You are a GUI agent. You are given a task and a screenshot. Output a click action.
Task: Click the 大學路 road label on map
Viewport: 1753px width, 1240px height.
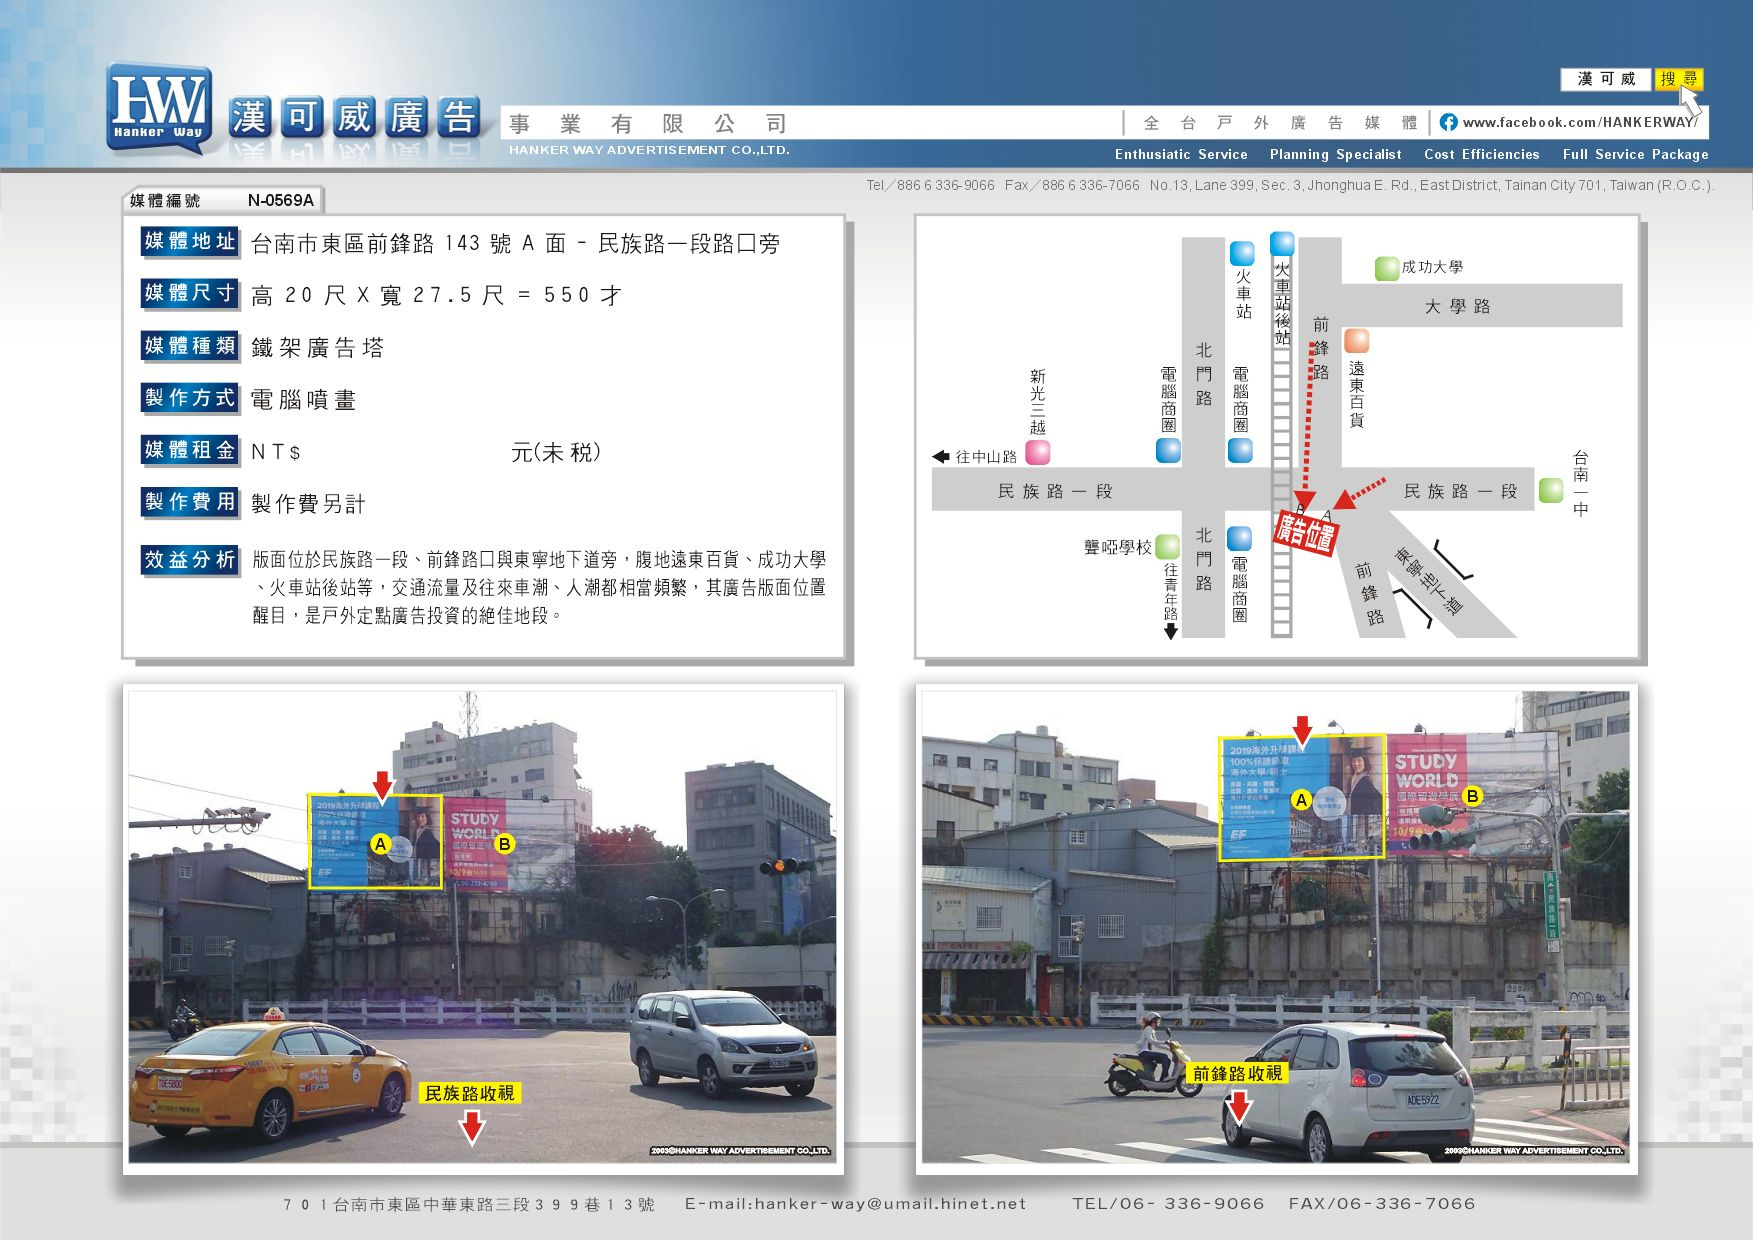1457,306
